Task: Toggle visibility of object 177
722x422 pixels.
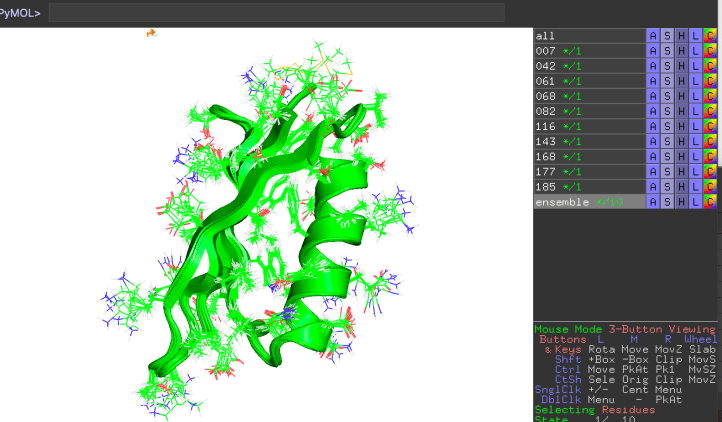Action: 589,172
